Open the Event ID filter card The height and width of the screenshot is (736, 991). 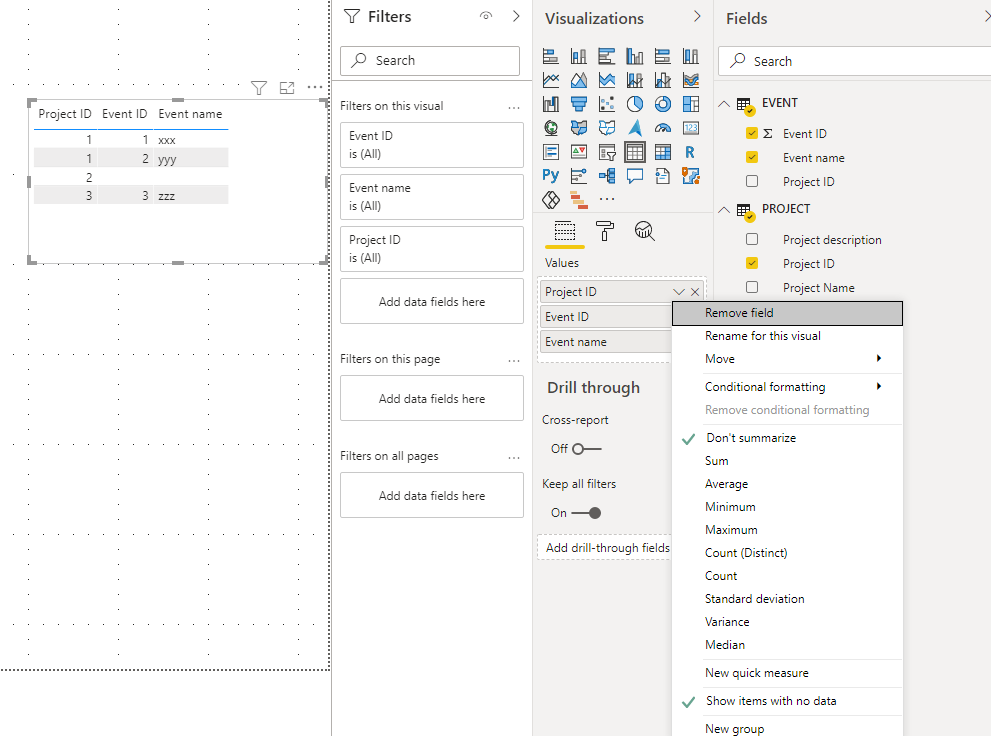[x=432, y=145]
